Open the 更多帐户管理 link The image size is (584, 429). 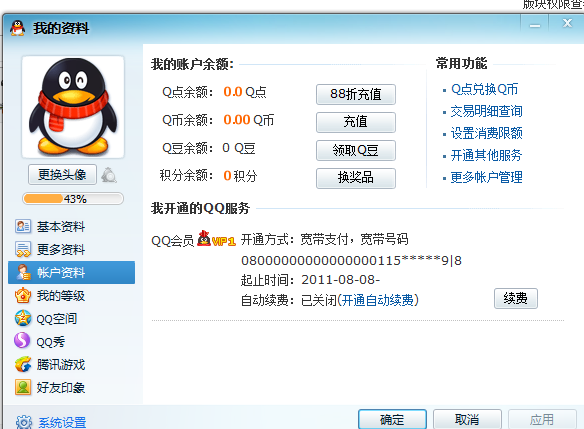pyautogui.click(x=487, y=177)
